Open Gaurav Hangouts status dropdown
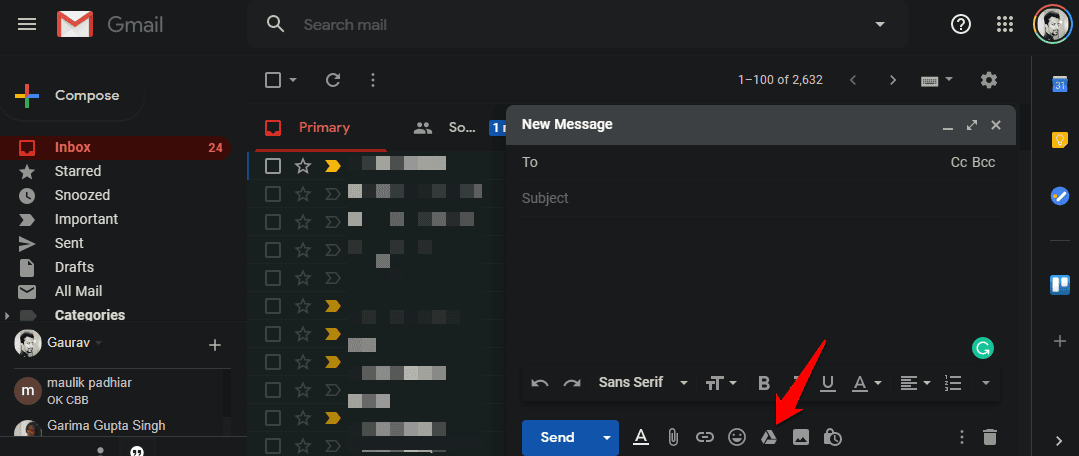This screenshot has height=456, width=1079. tap(98, 343)
